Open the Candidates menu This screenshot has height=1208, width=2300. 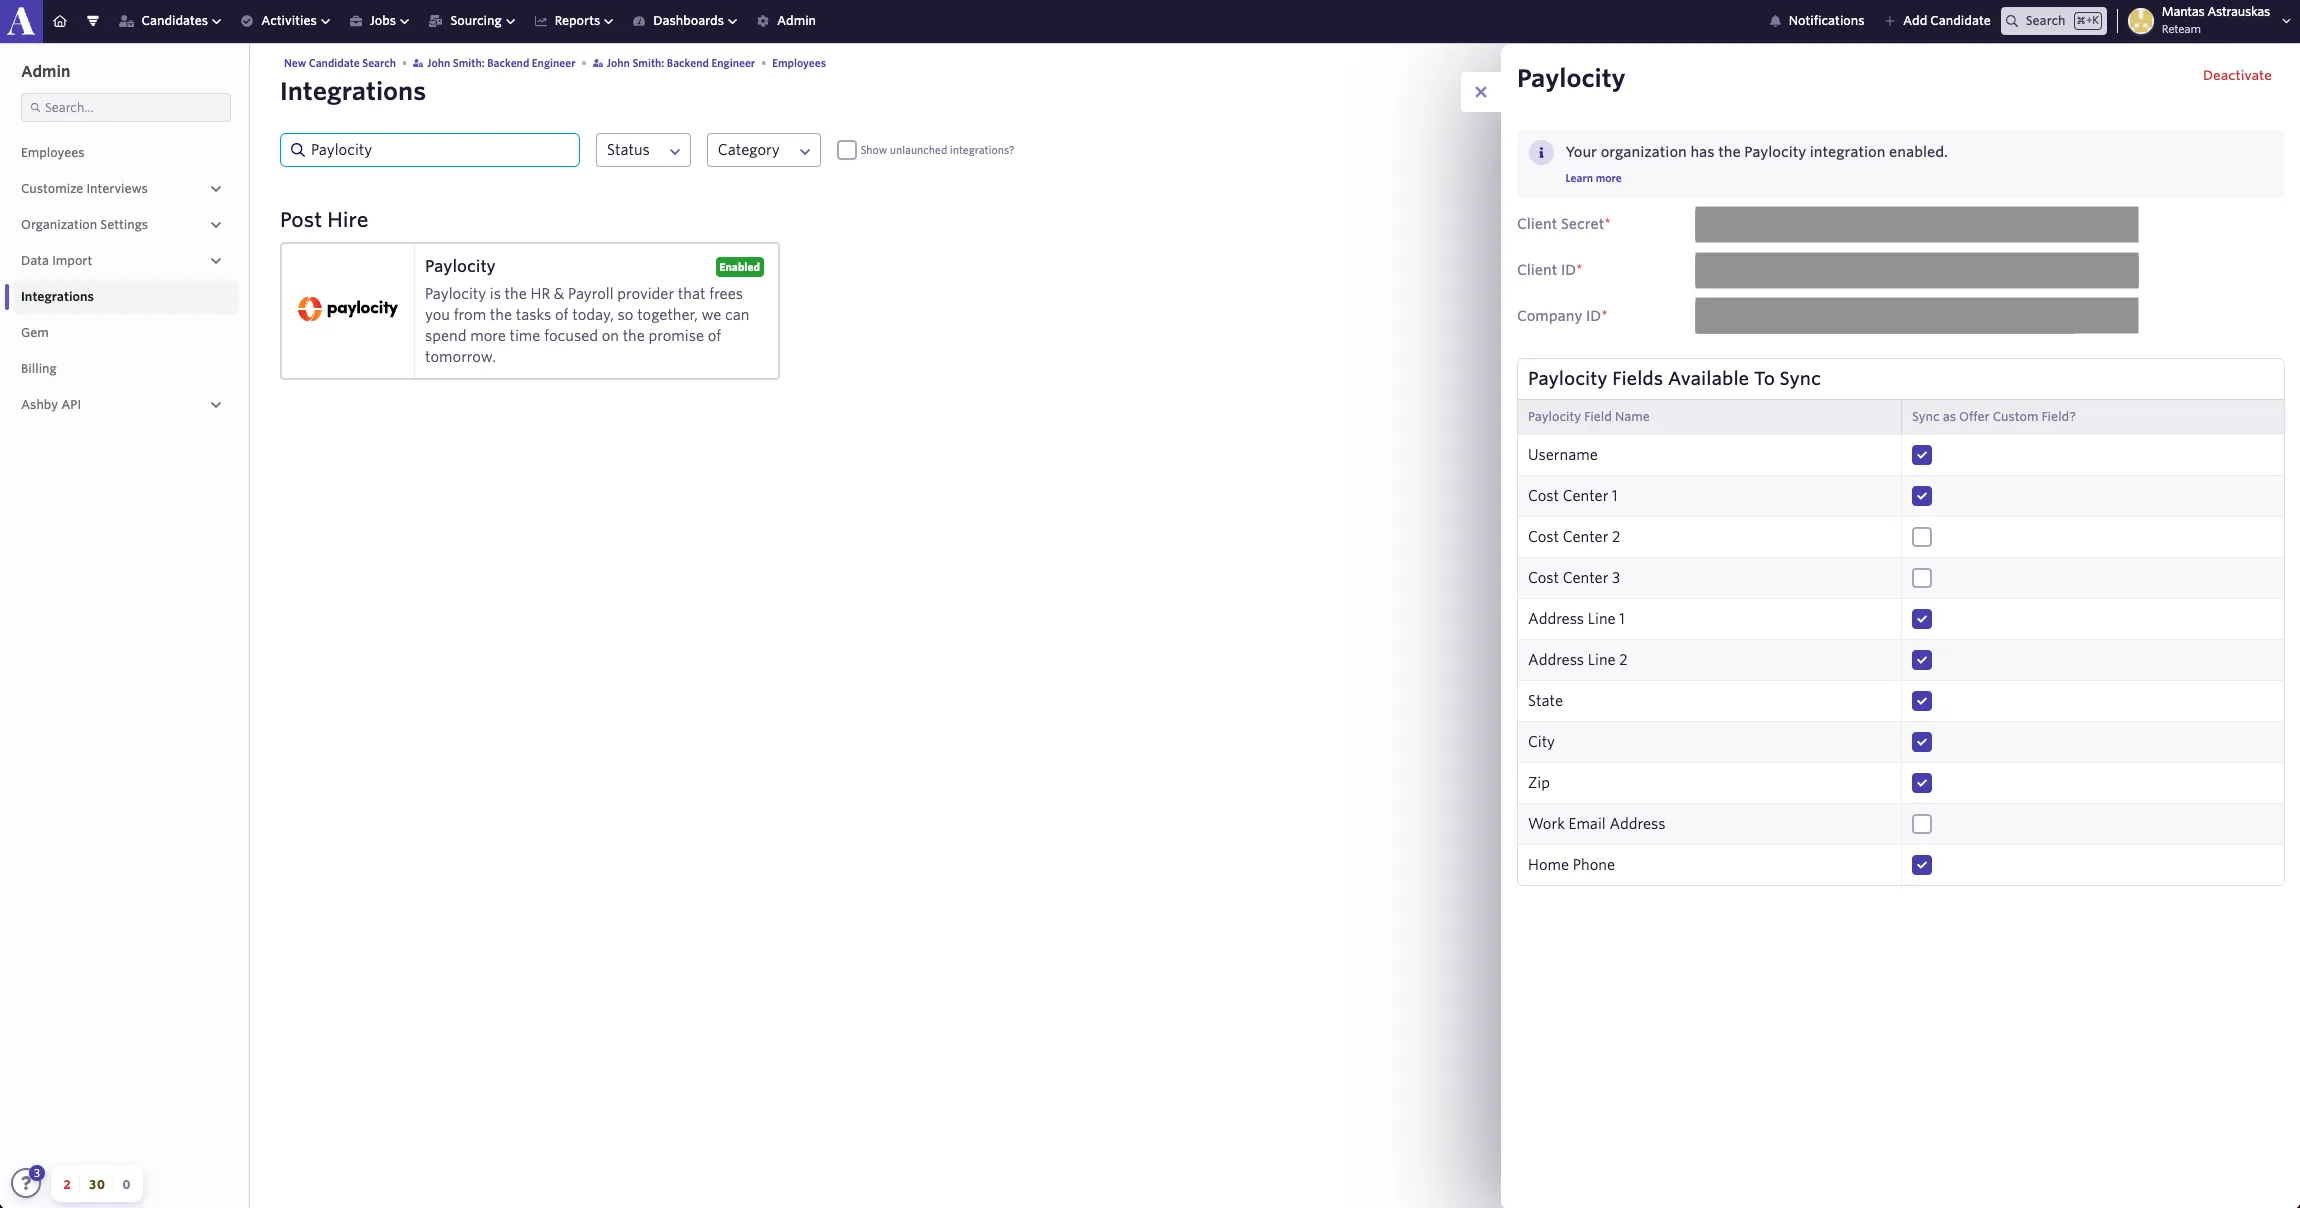(170, 21)
